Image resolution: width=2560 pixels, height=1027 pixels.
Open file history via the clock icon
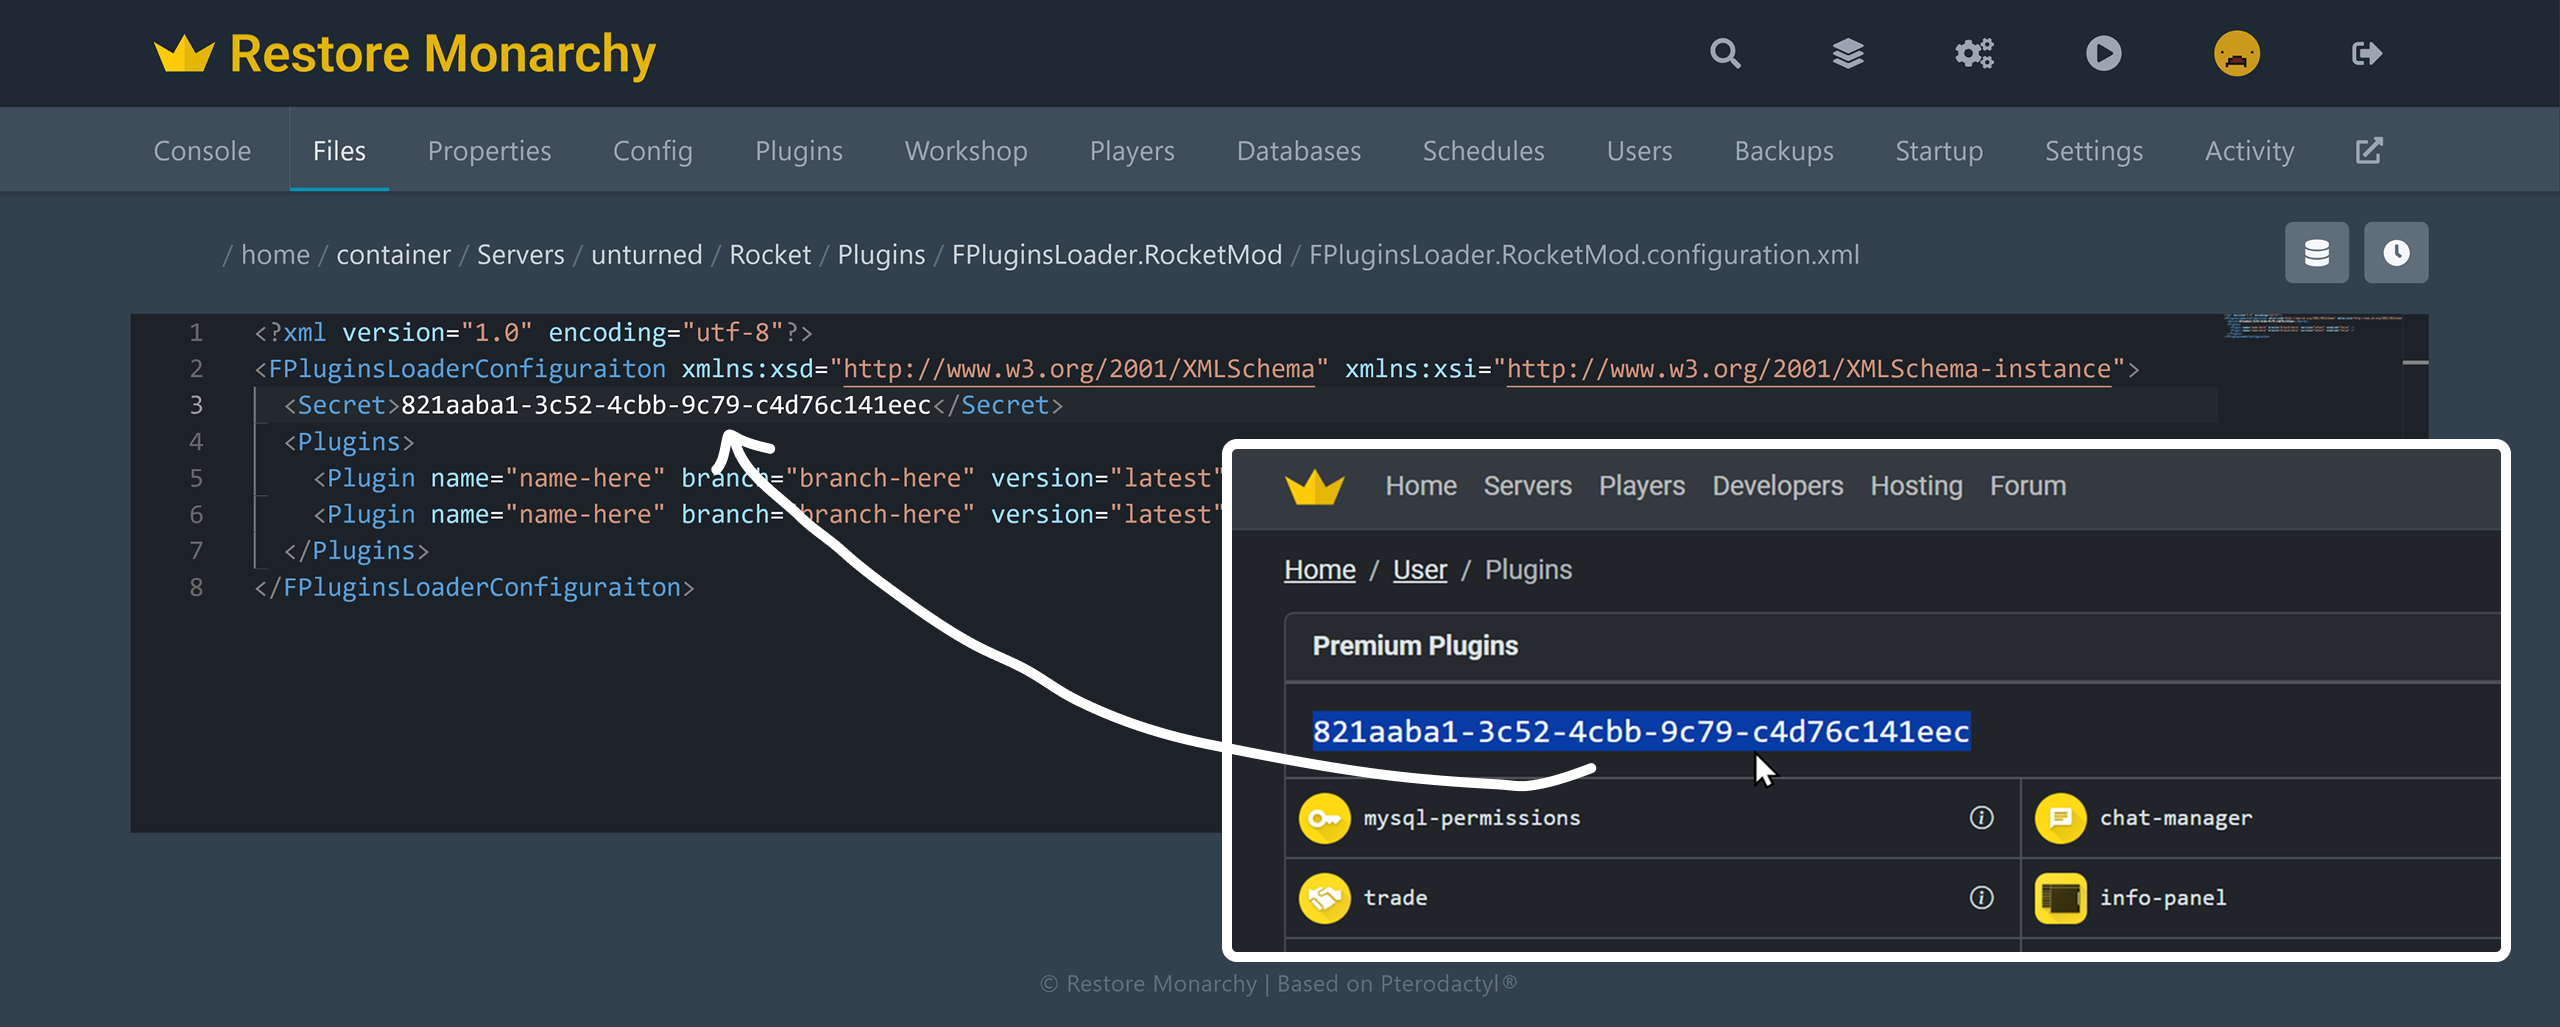click(x=2396, y=252)
